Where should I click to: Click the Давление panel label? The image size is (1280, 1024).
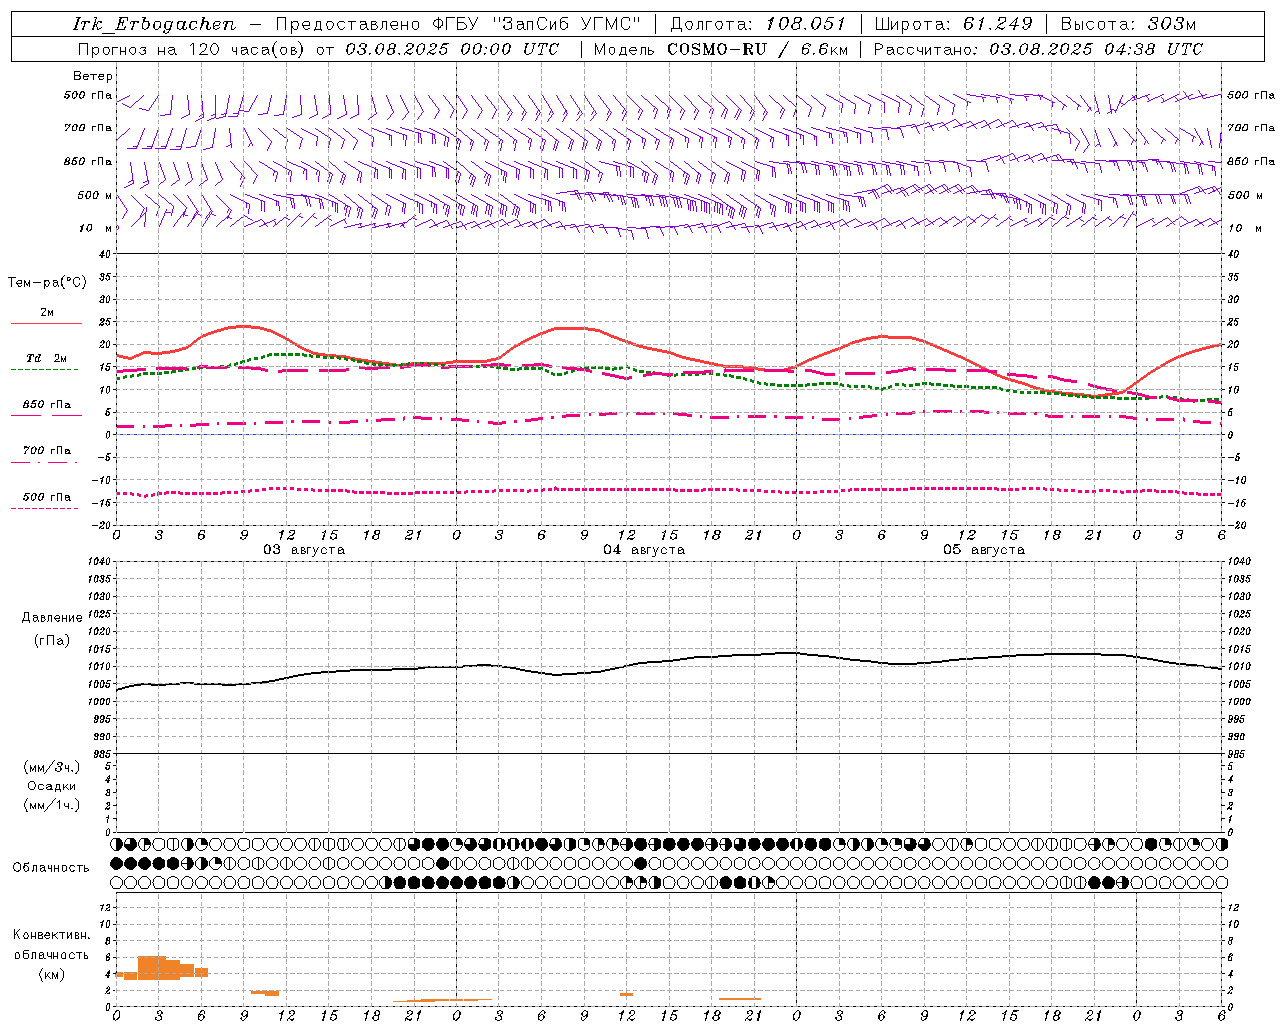click(x=52, y=618)
